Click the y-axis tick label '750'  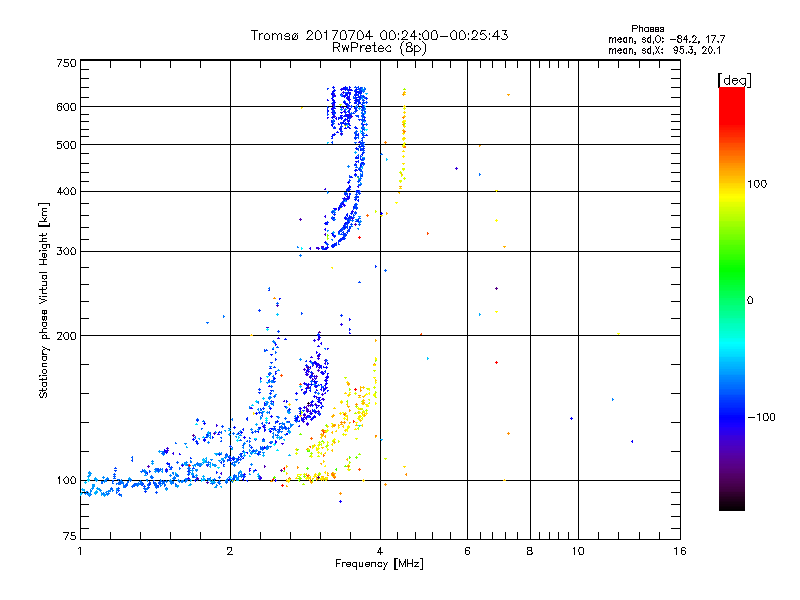coord(66,63)
